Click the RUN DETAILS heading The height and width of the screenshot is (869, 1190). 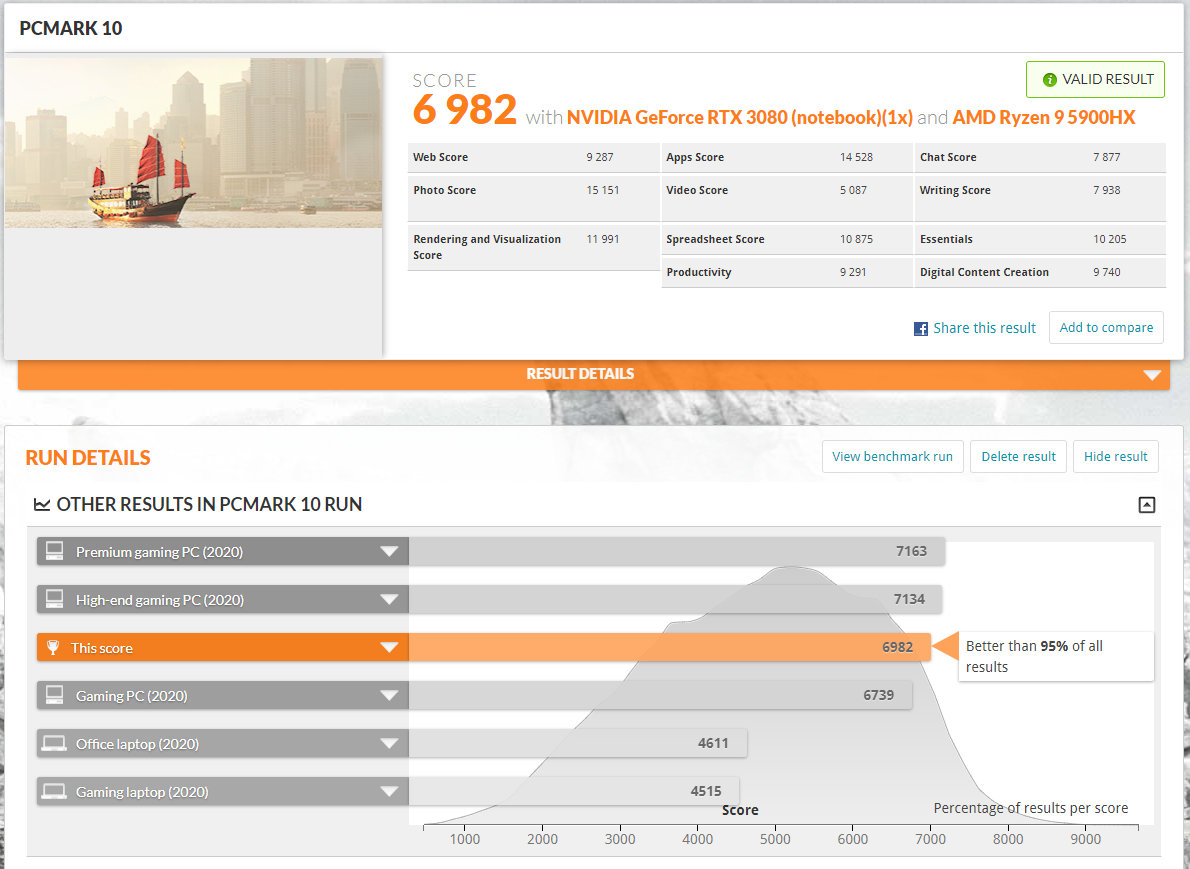[x=88, y=458]
